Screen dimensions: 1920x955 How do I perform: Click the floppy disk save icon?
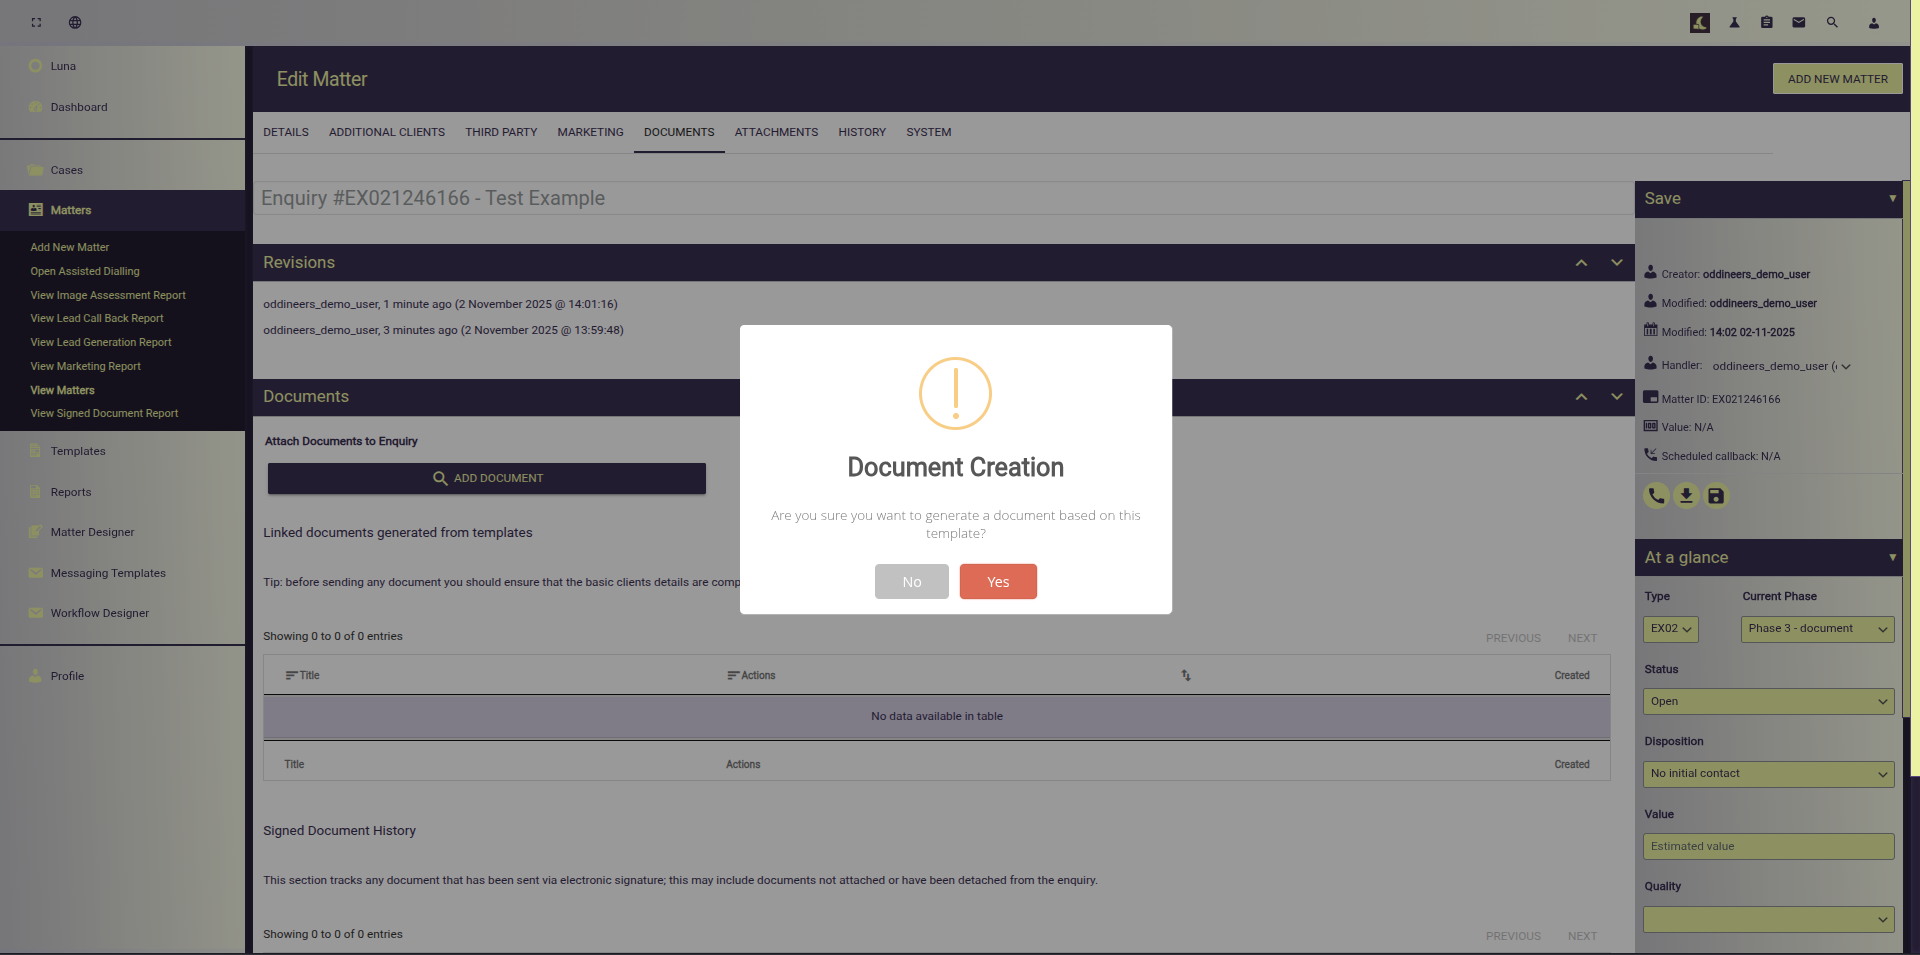point(1716,496)
